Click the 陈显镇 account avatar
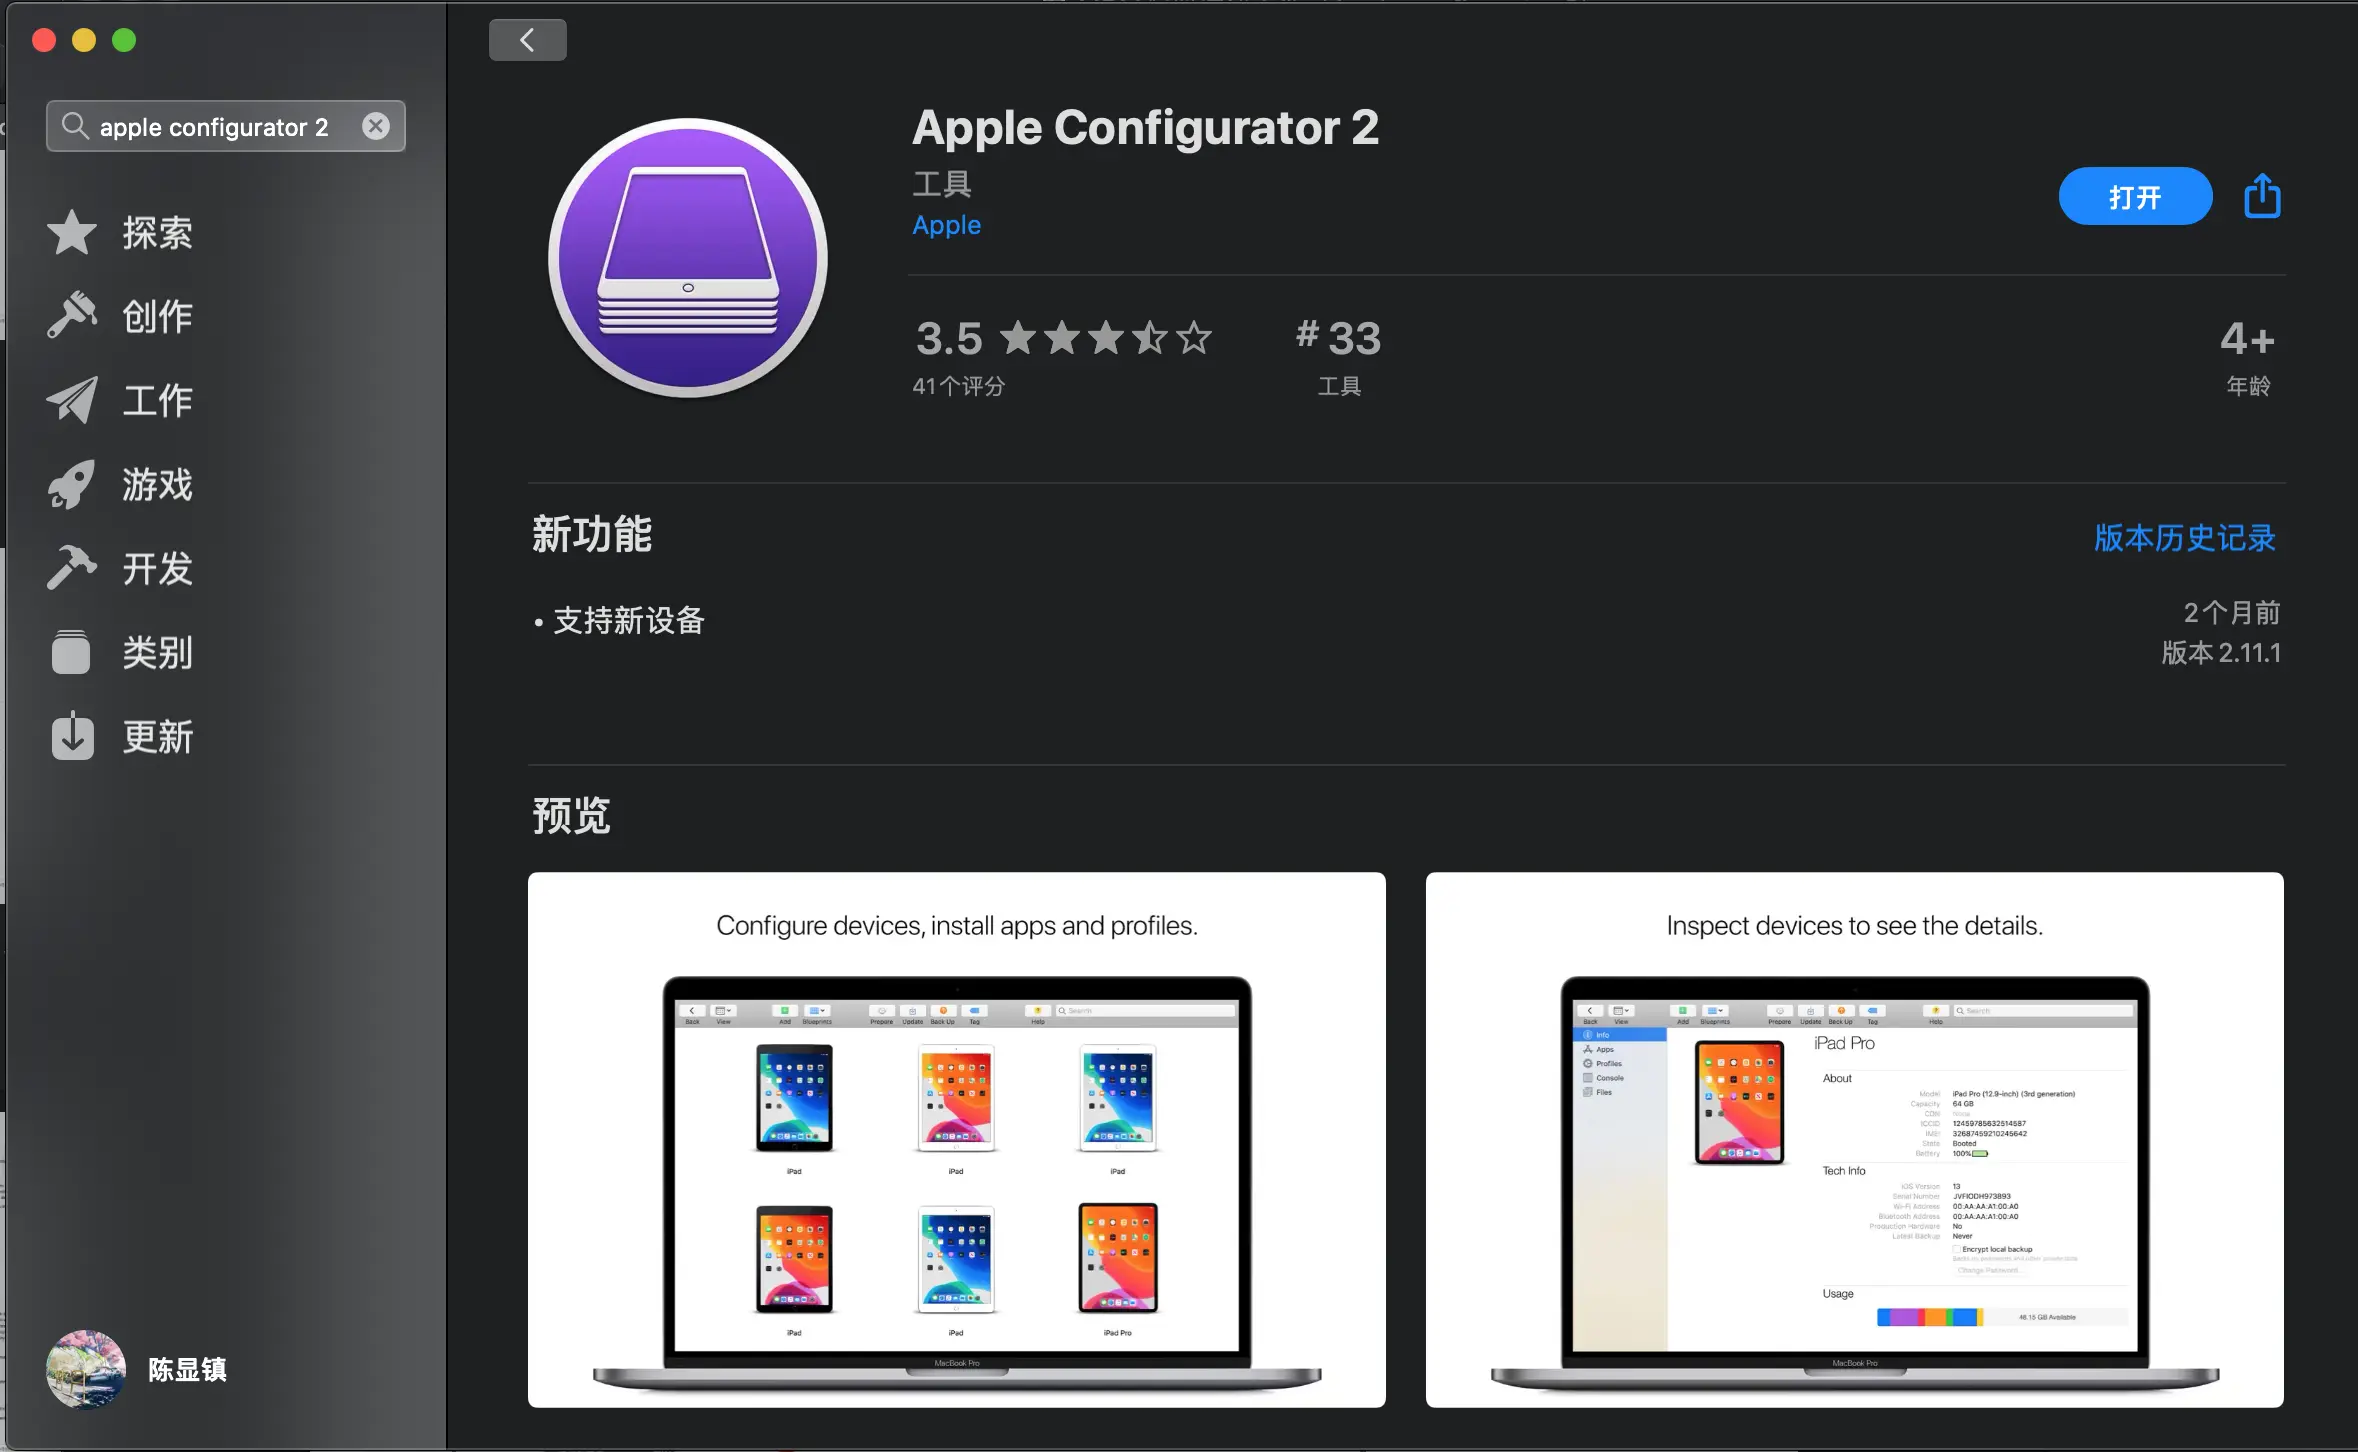The image size is (2358, 1452). click(86, 1369)
